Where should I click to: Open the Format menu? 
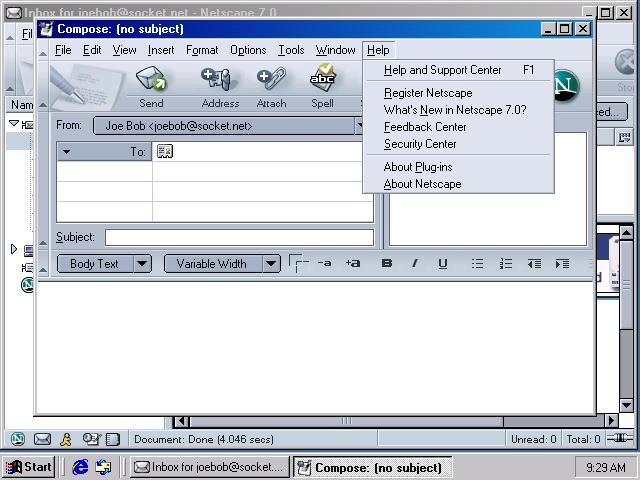[202, 50]
